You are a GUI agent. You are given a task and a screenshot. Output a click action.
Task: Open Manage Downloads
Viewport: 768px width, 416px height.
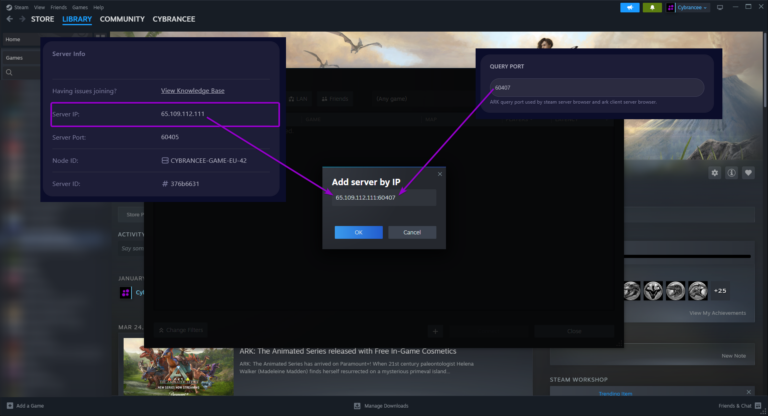pyautogui.click(x=381, y=406)
